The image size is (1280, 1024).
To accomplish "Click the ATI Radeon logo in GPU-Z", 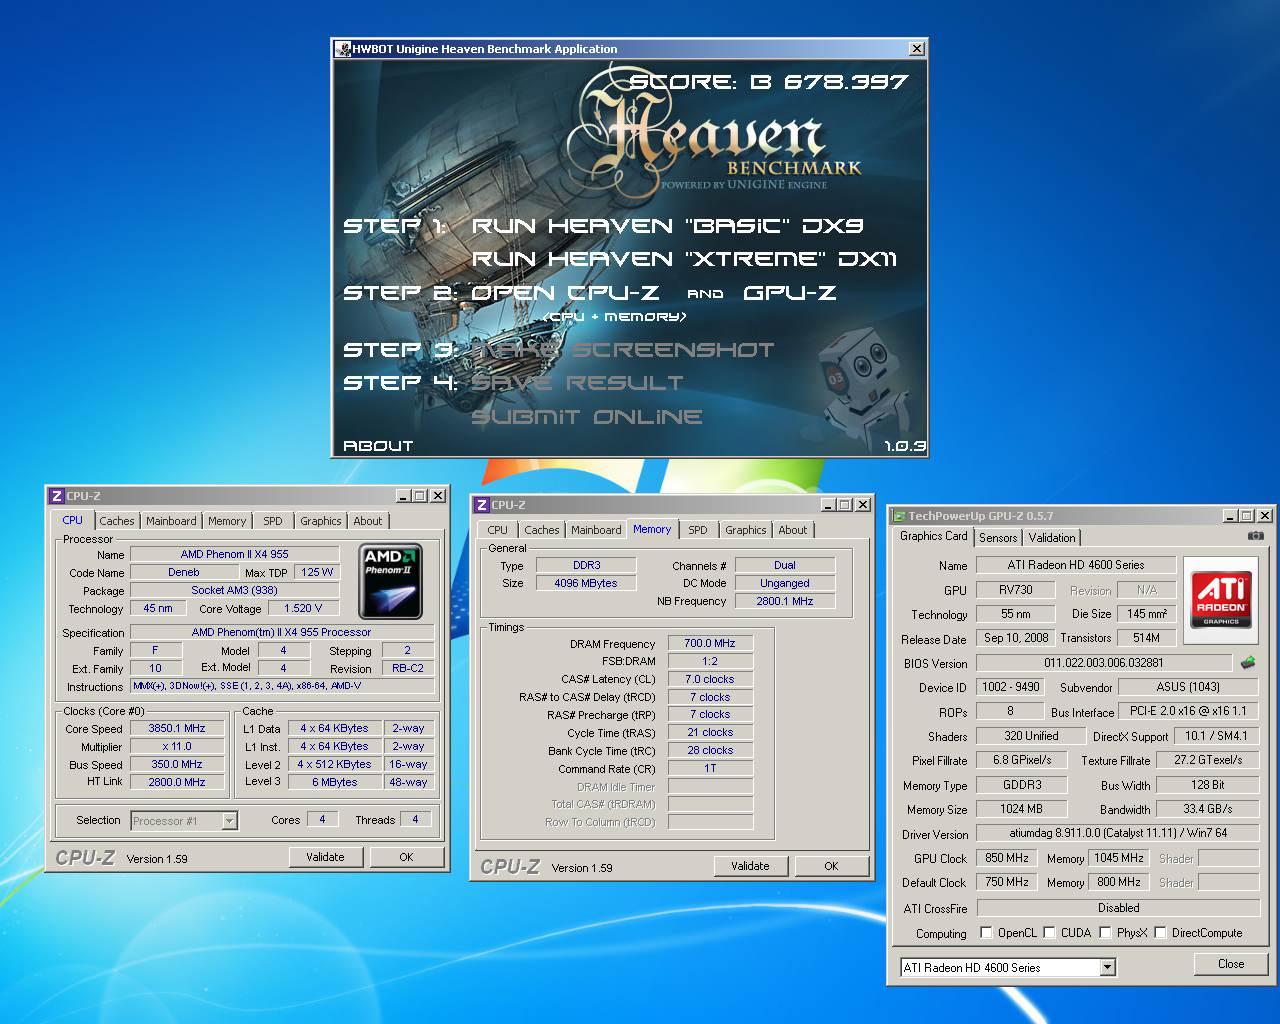I will pyautogui.click(x=1221, y=600).
